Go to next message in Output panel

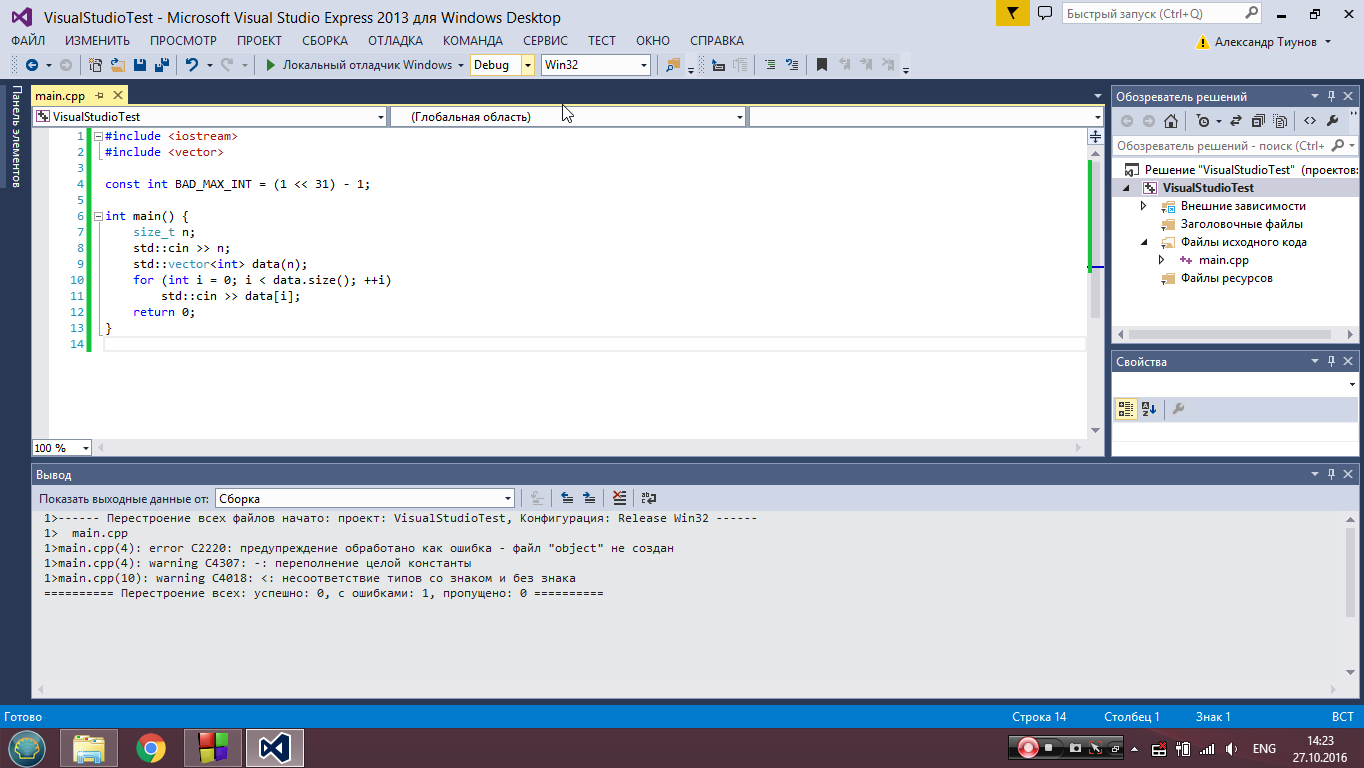[589, 497]
